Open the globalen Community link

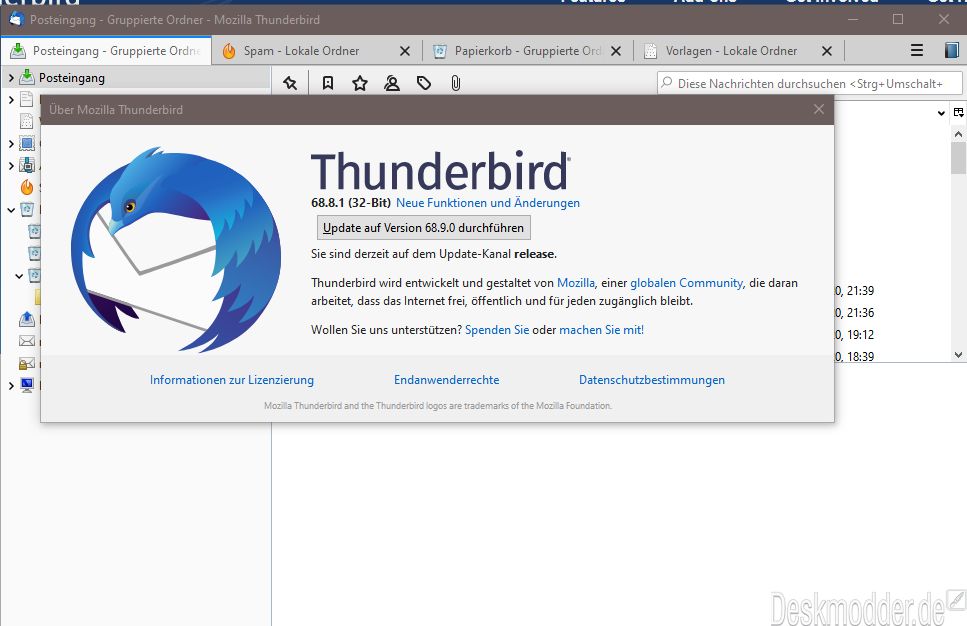pyautogui.click(x=686, y=282)
